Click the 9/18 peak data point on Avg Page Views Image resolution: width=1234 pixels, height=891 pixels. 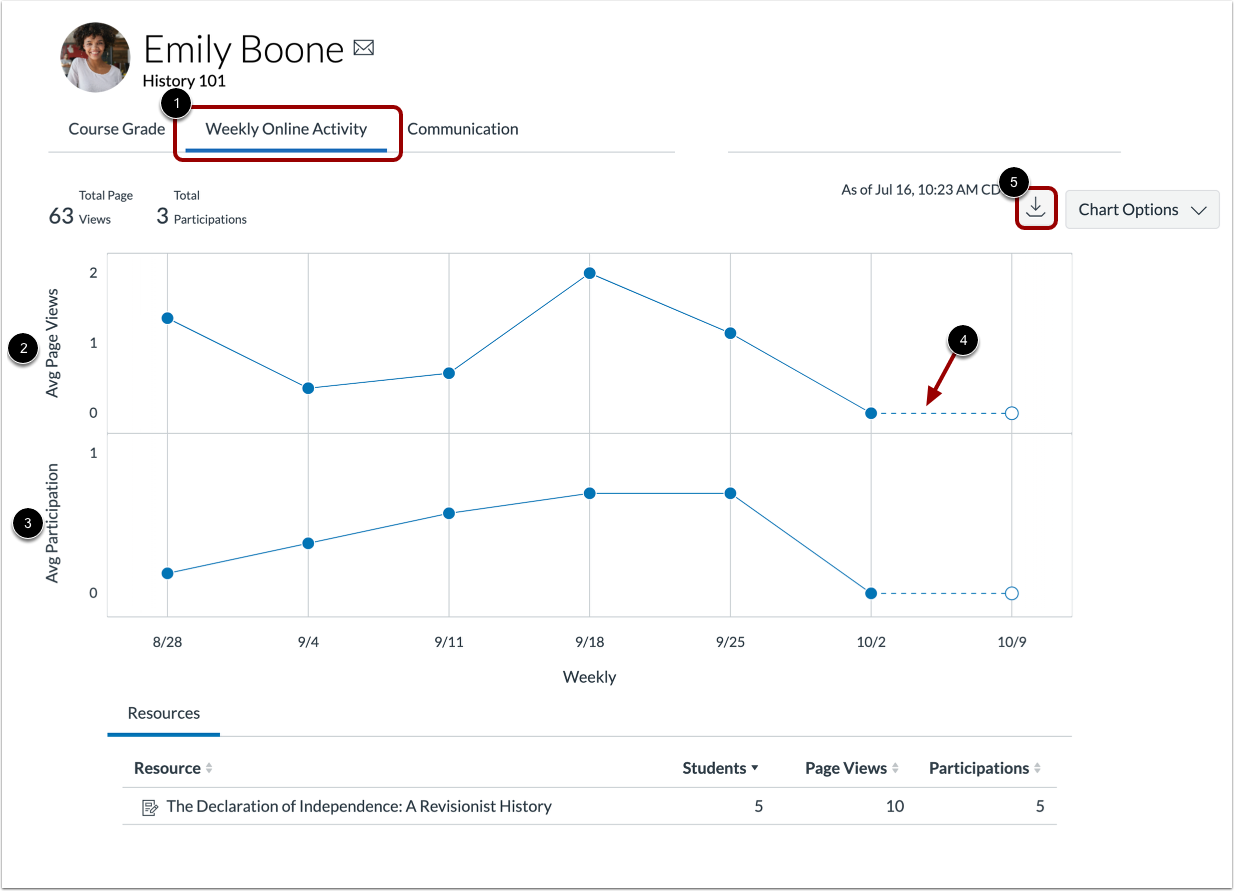click(590, 271)
